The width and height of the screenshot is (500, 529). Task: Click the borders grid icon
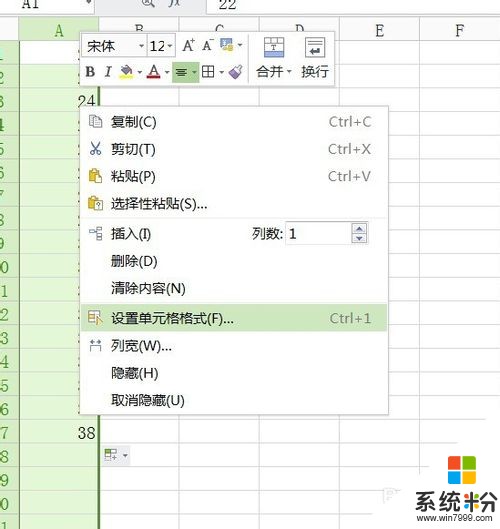click(x=208, y=72)
